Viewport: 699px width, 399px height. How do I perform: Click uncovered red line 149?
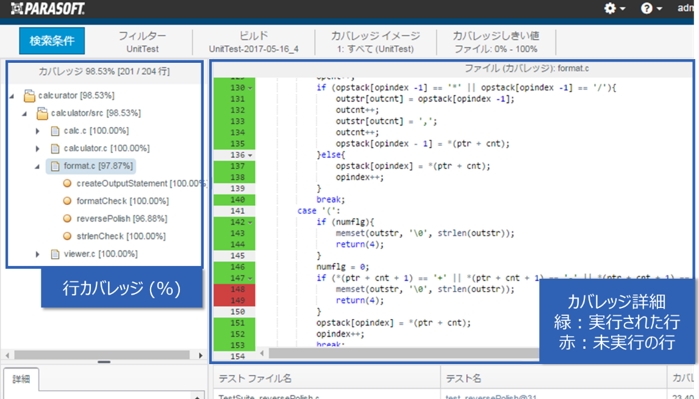coord(234,300)
